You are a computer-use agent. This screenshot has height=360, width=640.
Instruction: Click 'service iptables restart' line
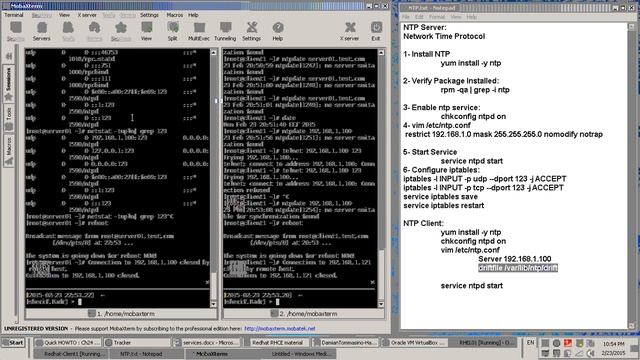pyautogui.click(x=444, y=205)
